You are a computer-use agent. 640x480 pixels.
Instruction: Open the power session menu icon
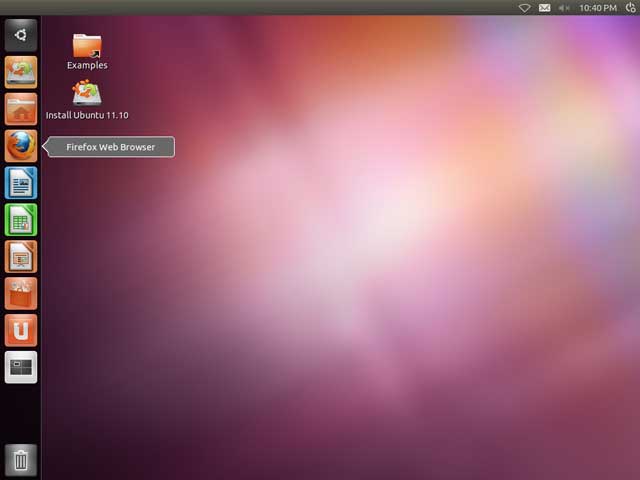[x=631, y=7]
